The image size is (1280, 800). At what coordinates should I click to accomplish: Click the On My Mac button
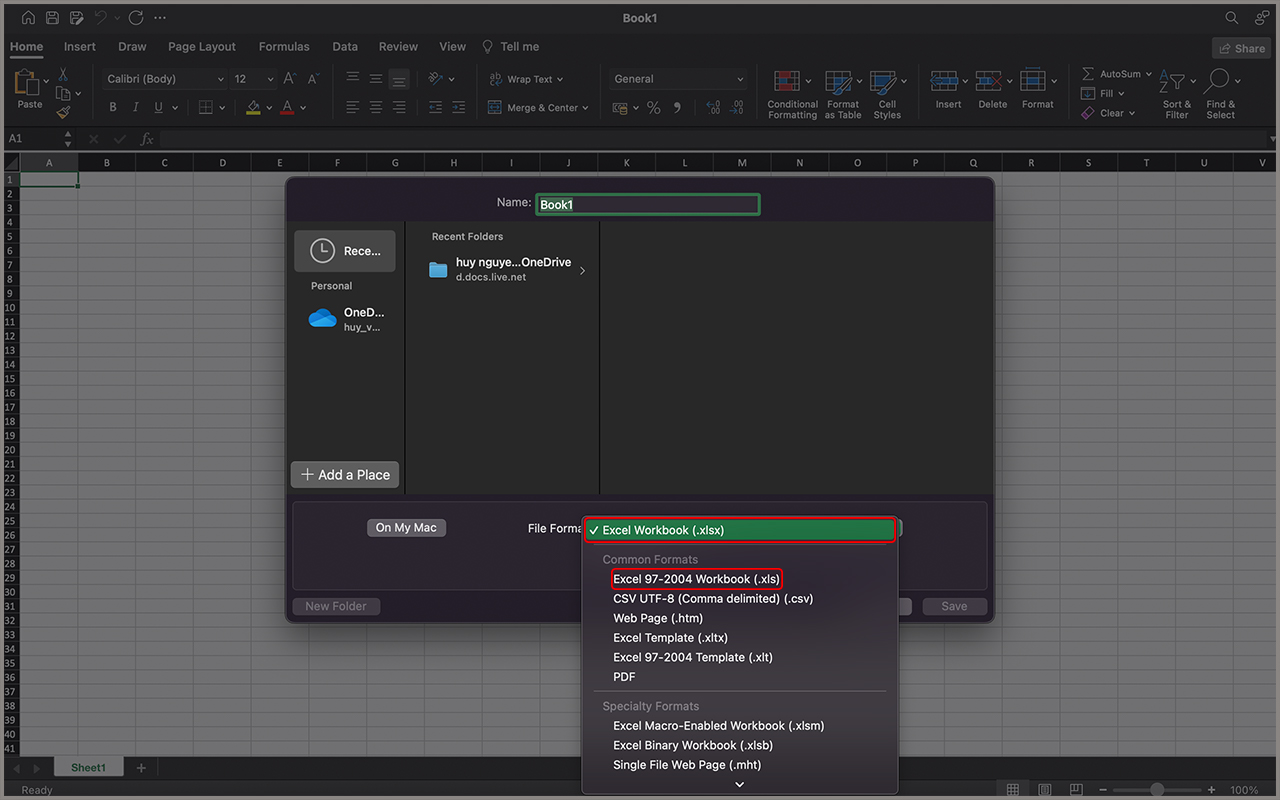click(406, 528)
